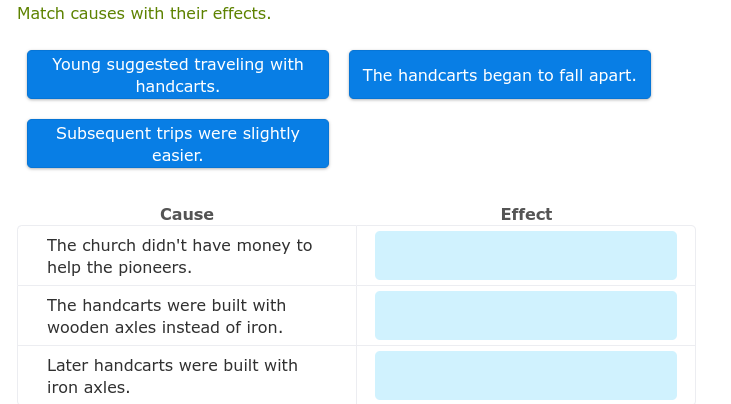Click the 'Match causes with their effects' instruction

point(144,14)
